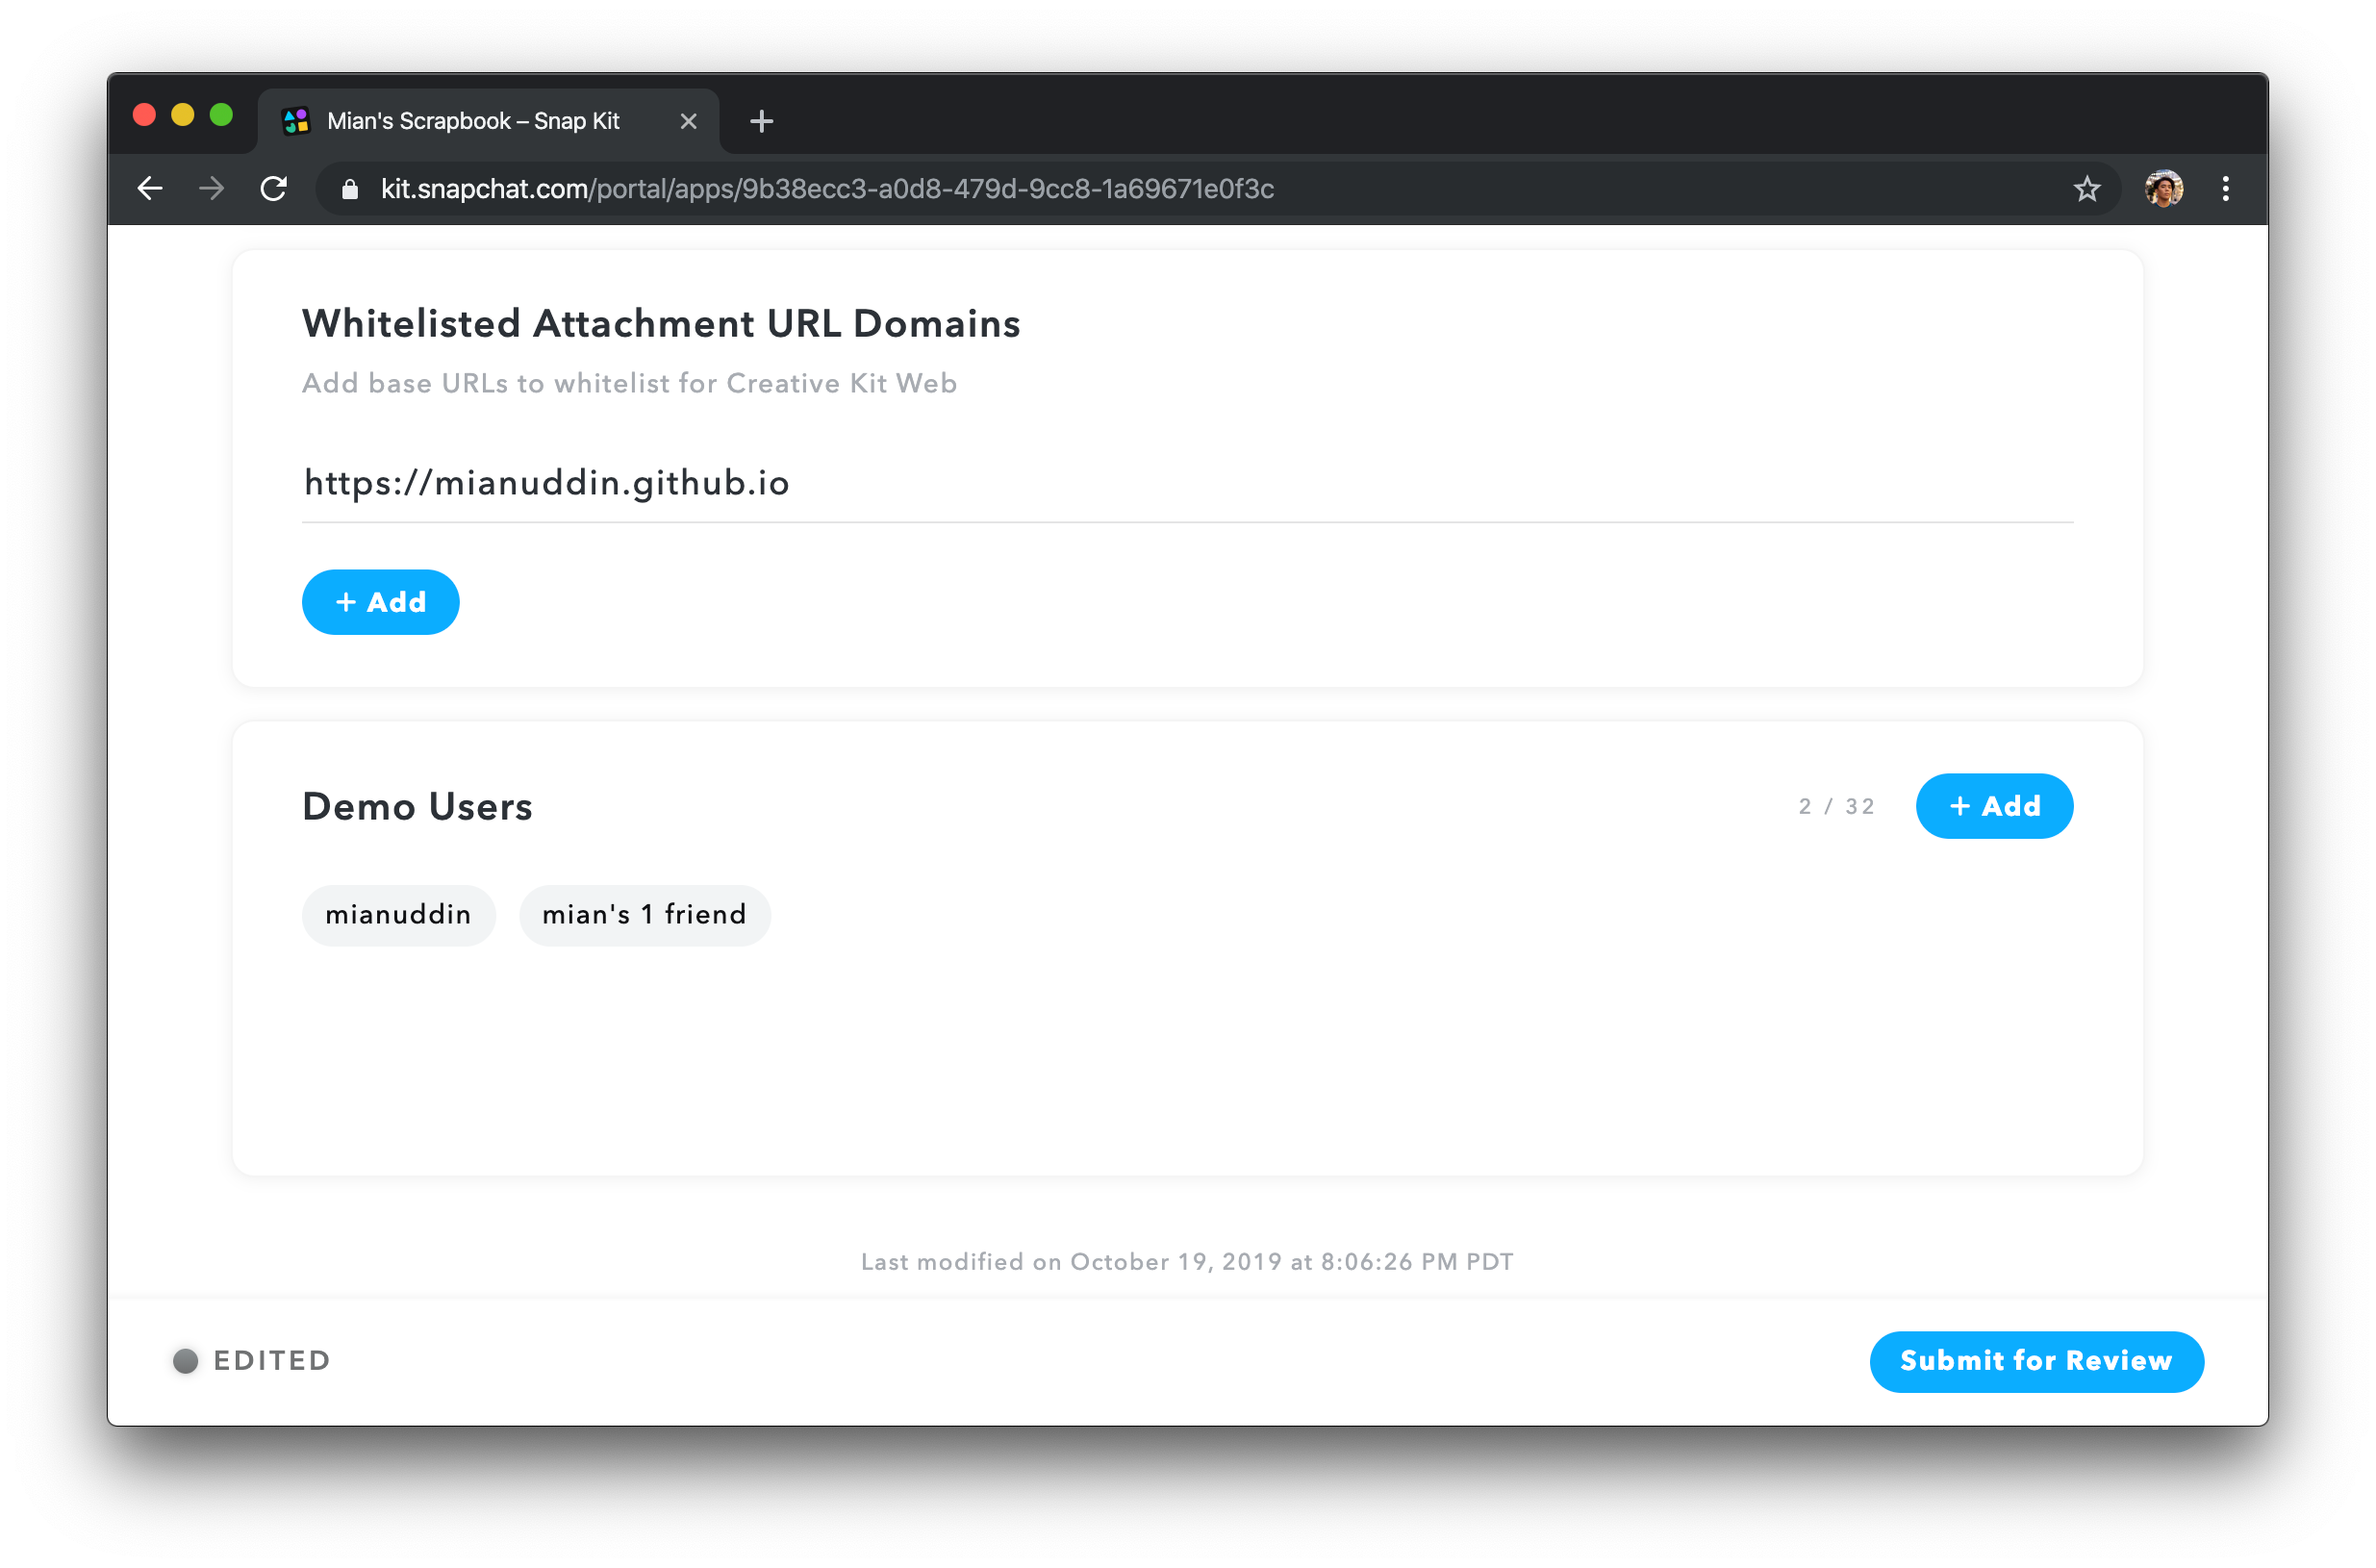
Task: Select the mian's 1 friend chip
Action: pos(644,914)
